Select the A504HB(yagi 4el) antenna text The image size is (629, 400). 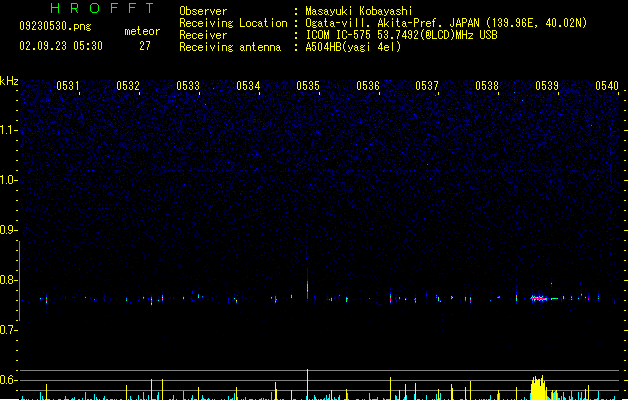[x=353, y=47]
